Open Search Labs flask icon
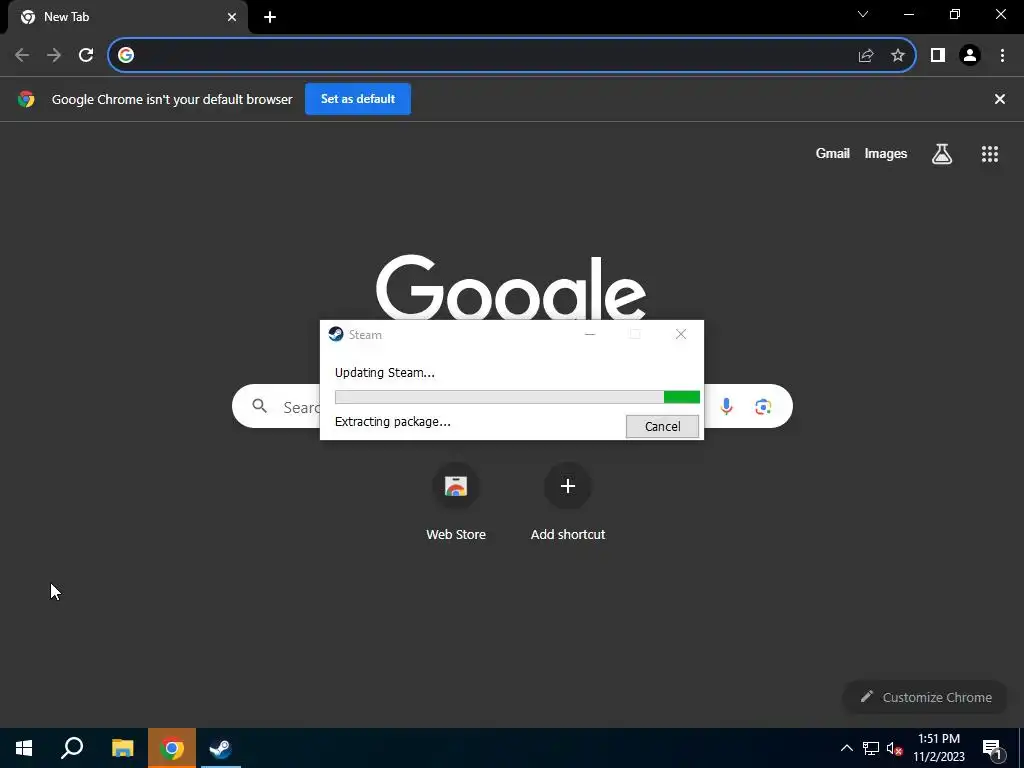Viewport: 1024px width, 768px height. [x=942, y=154]
